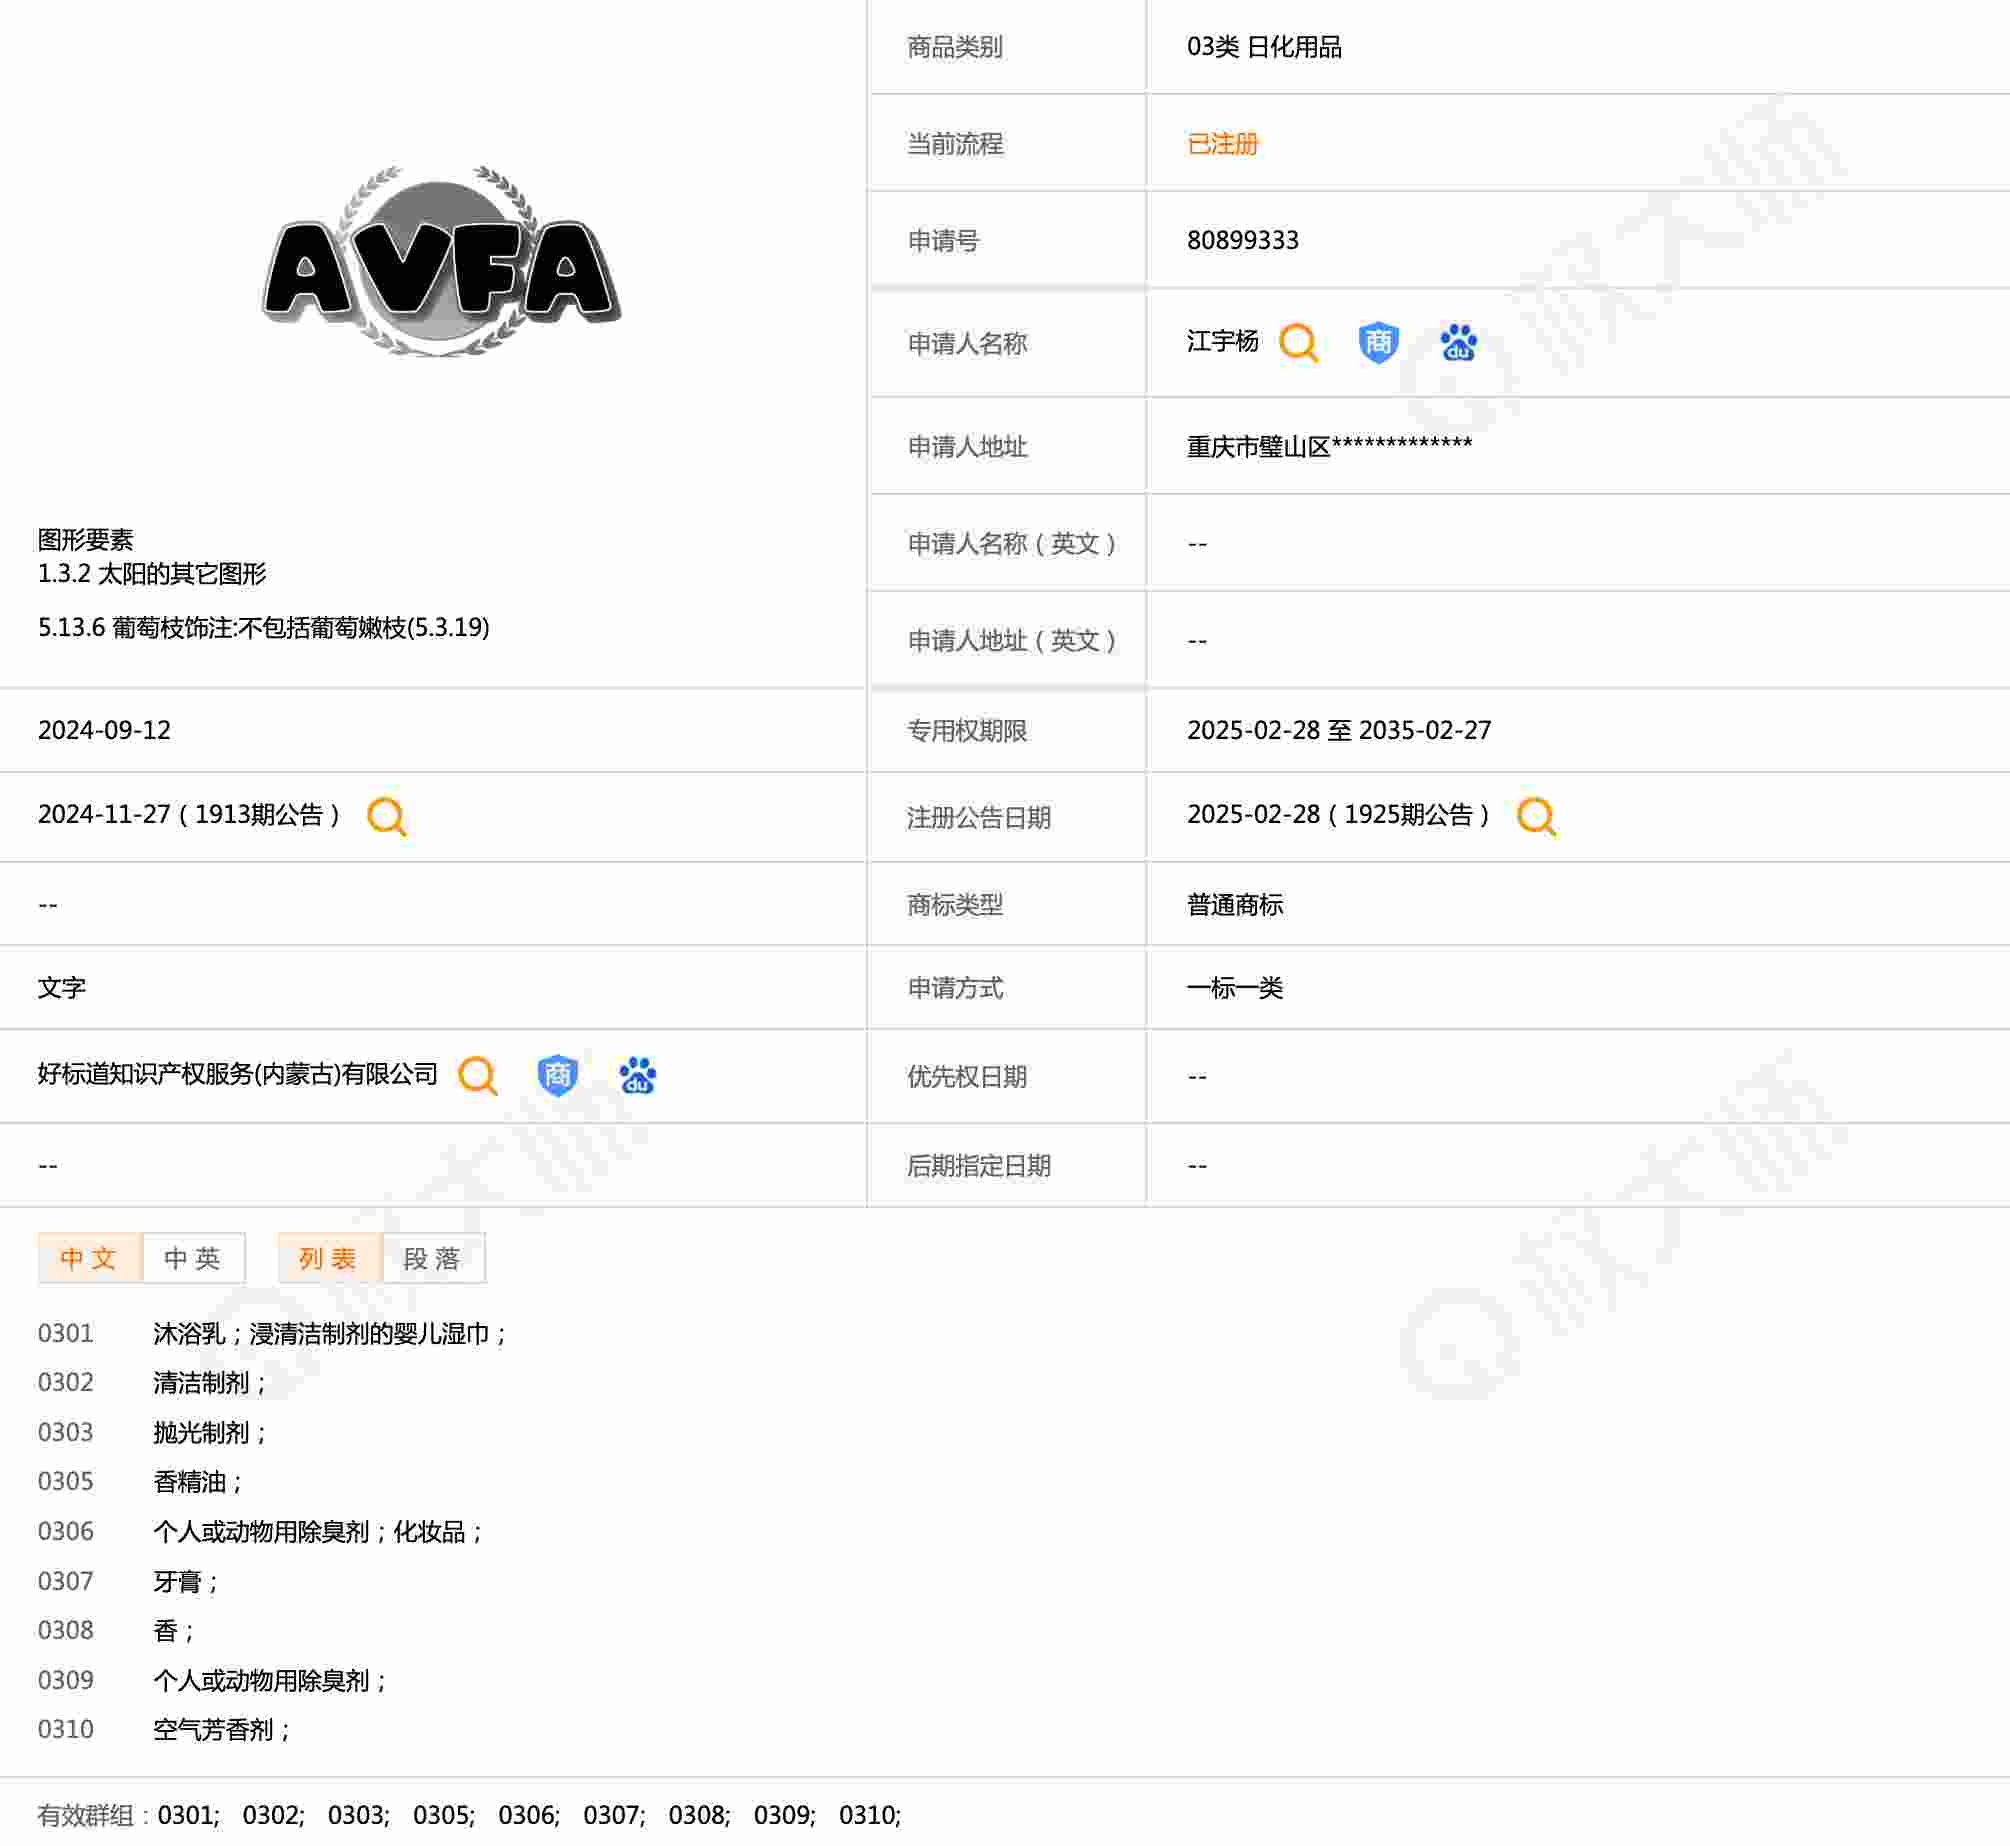Click Baidu paw icon beside 江宇杨
The image size is (2010, 1846).
click(x=1458, y=343)
